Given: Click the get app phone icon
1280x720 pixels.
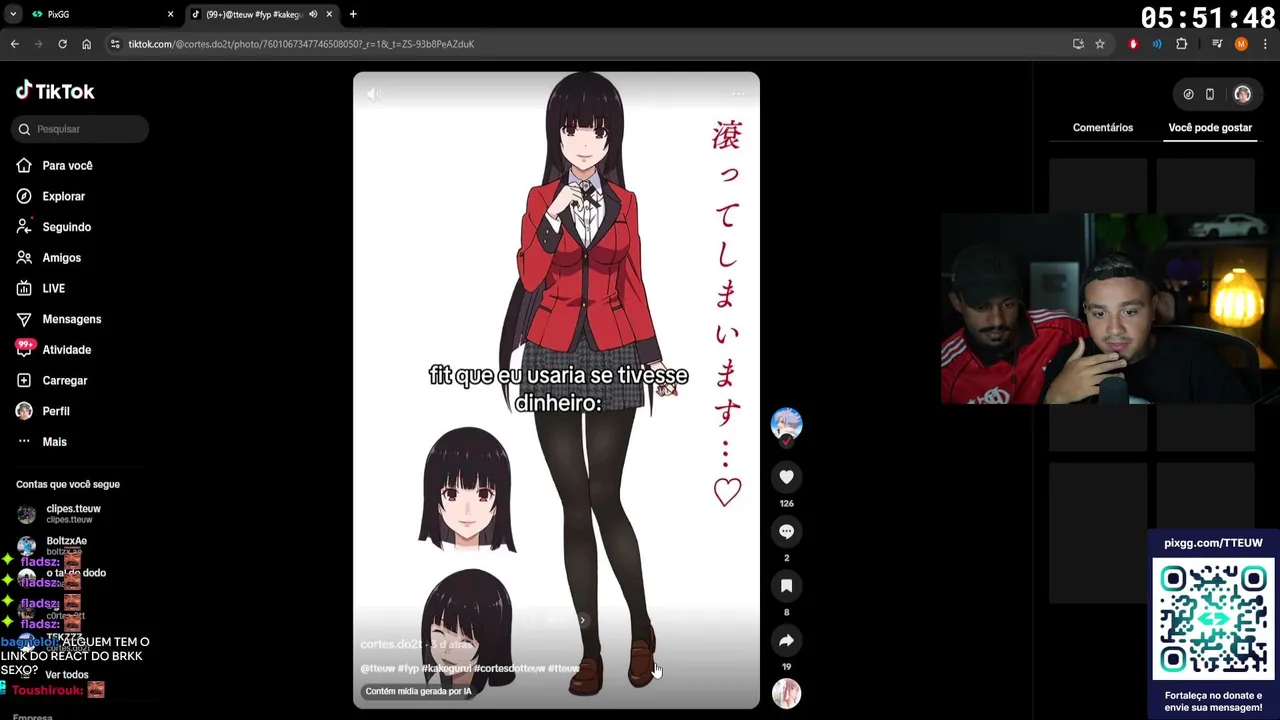Looking at the screenshot, I should coord(1210,94).
